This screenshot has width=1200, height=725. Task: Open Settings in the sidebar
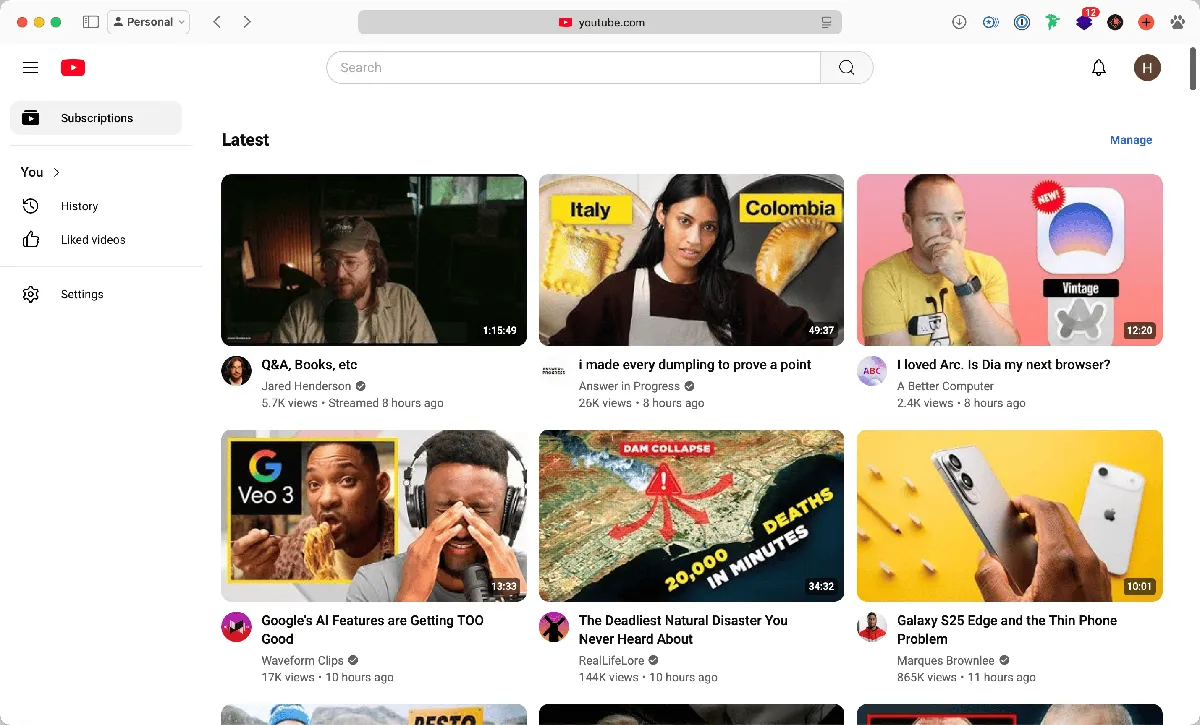click(96, 294)
